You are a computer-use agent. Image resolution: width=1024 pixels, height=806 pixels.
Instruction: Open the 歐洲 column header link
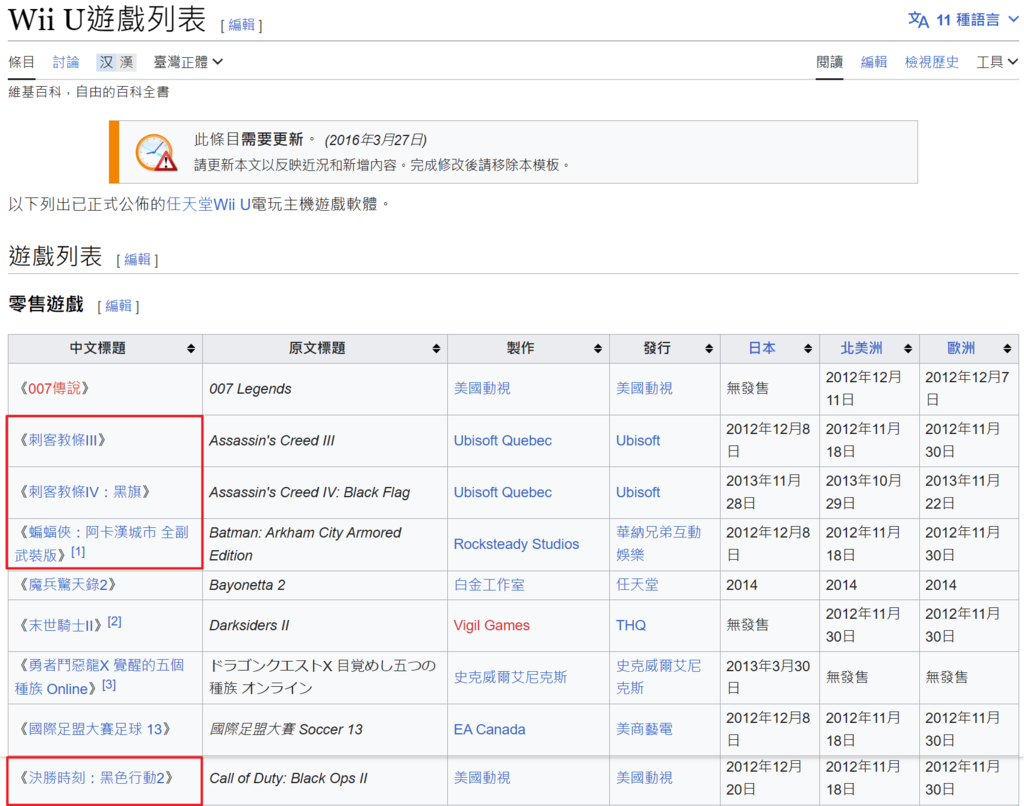tap(961, 348)
